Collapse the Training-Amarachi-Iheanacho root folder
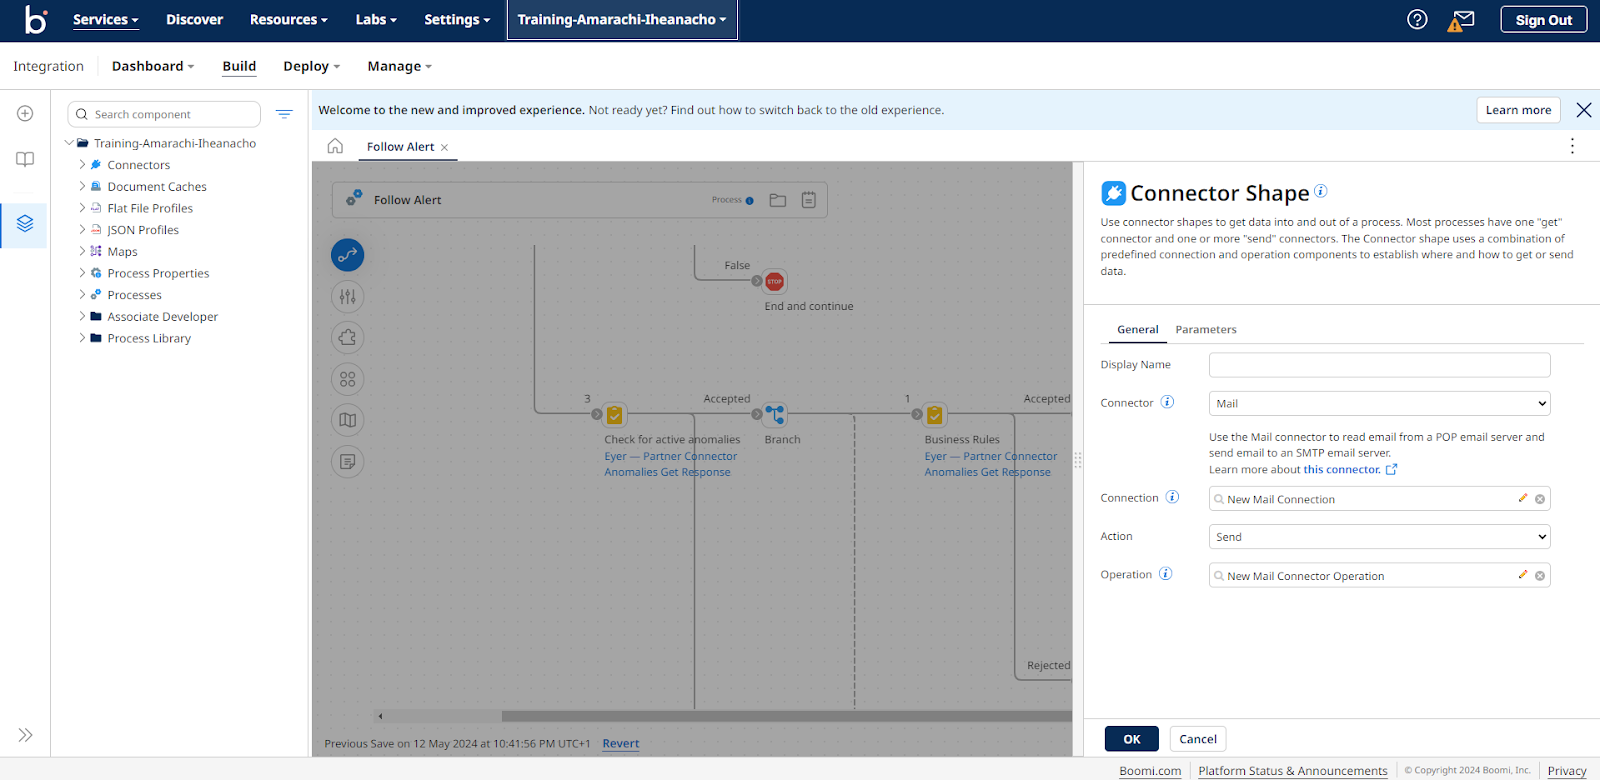This screenshot has height=780, width=1600. tap(69, 143)
